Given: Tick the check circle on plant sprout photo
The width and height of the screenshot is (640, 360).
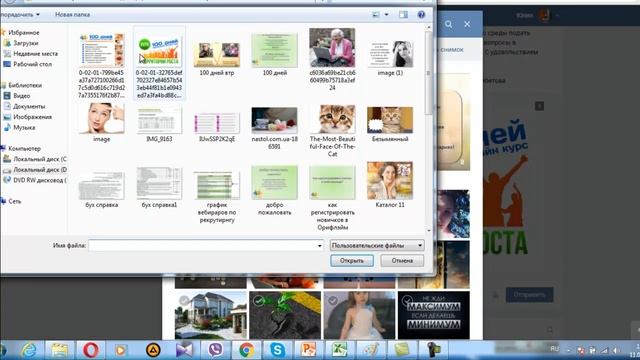Looking at the screenshot, I should point(258,300).
